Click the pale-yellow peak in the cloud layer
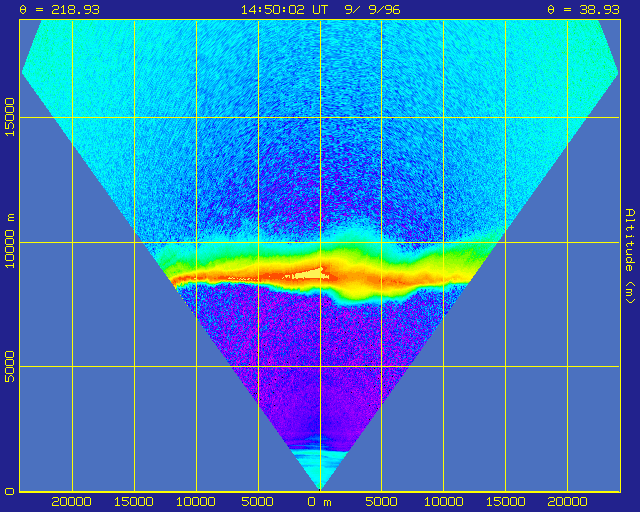 click(x=309, y=274)
